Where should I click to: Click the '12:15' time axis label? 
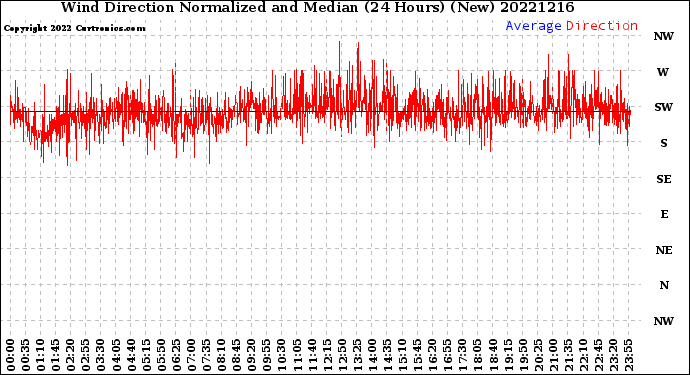[327, 355]
